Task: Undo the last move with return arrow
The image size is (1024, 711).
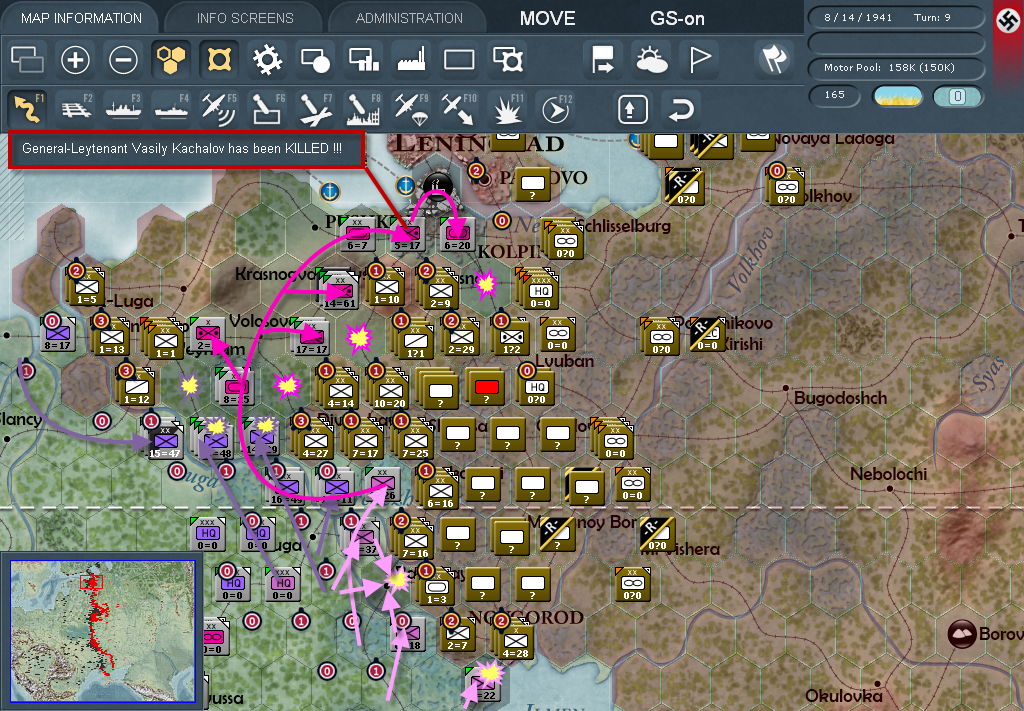Action: click(680, 109)
